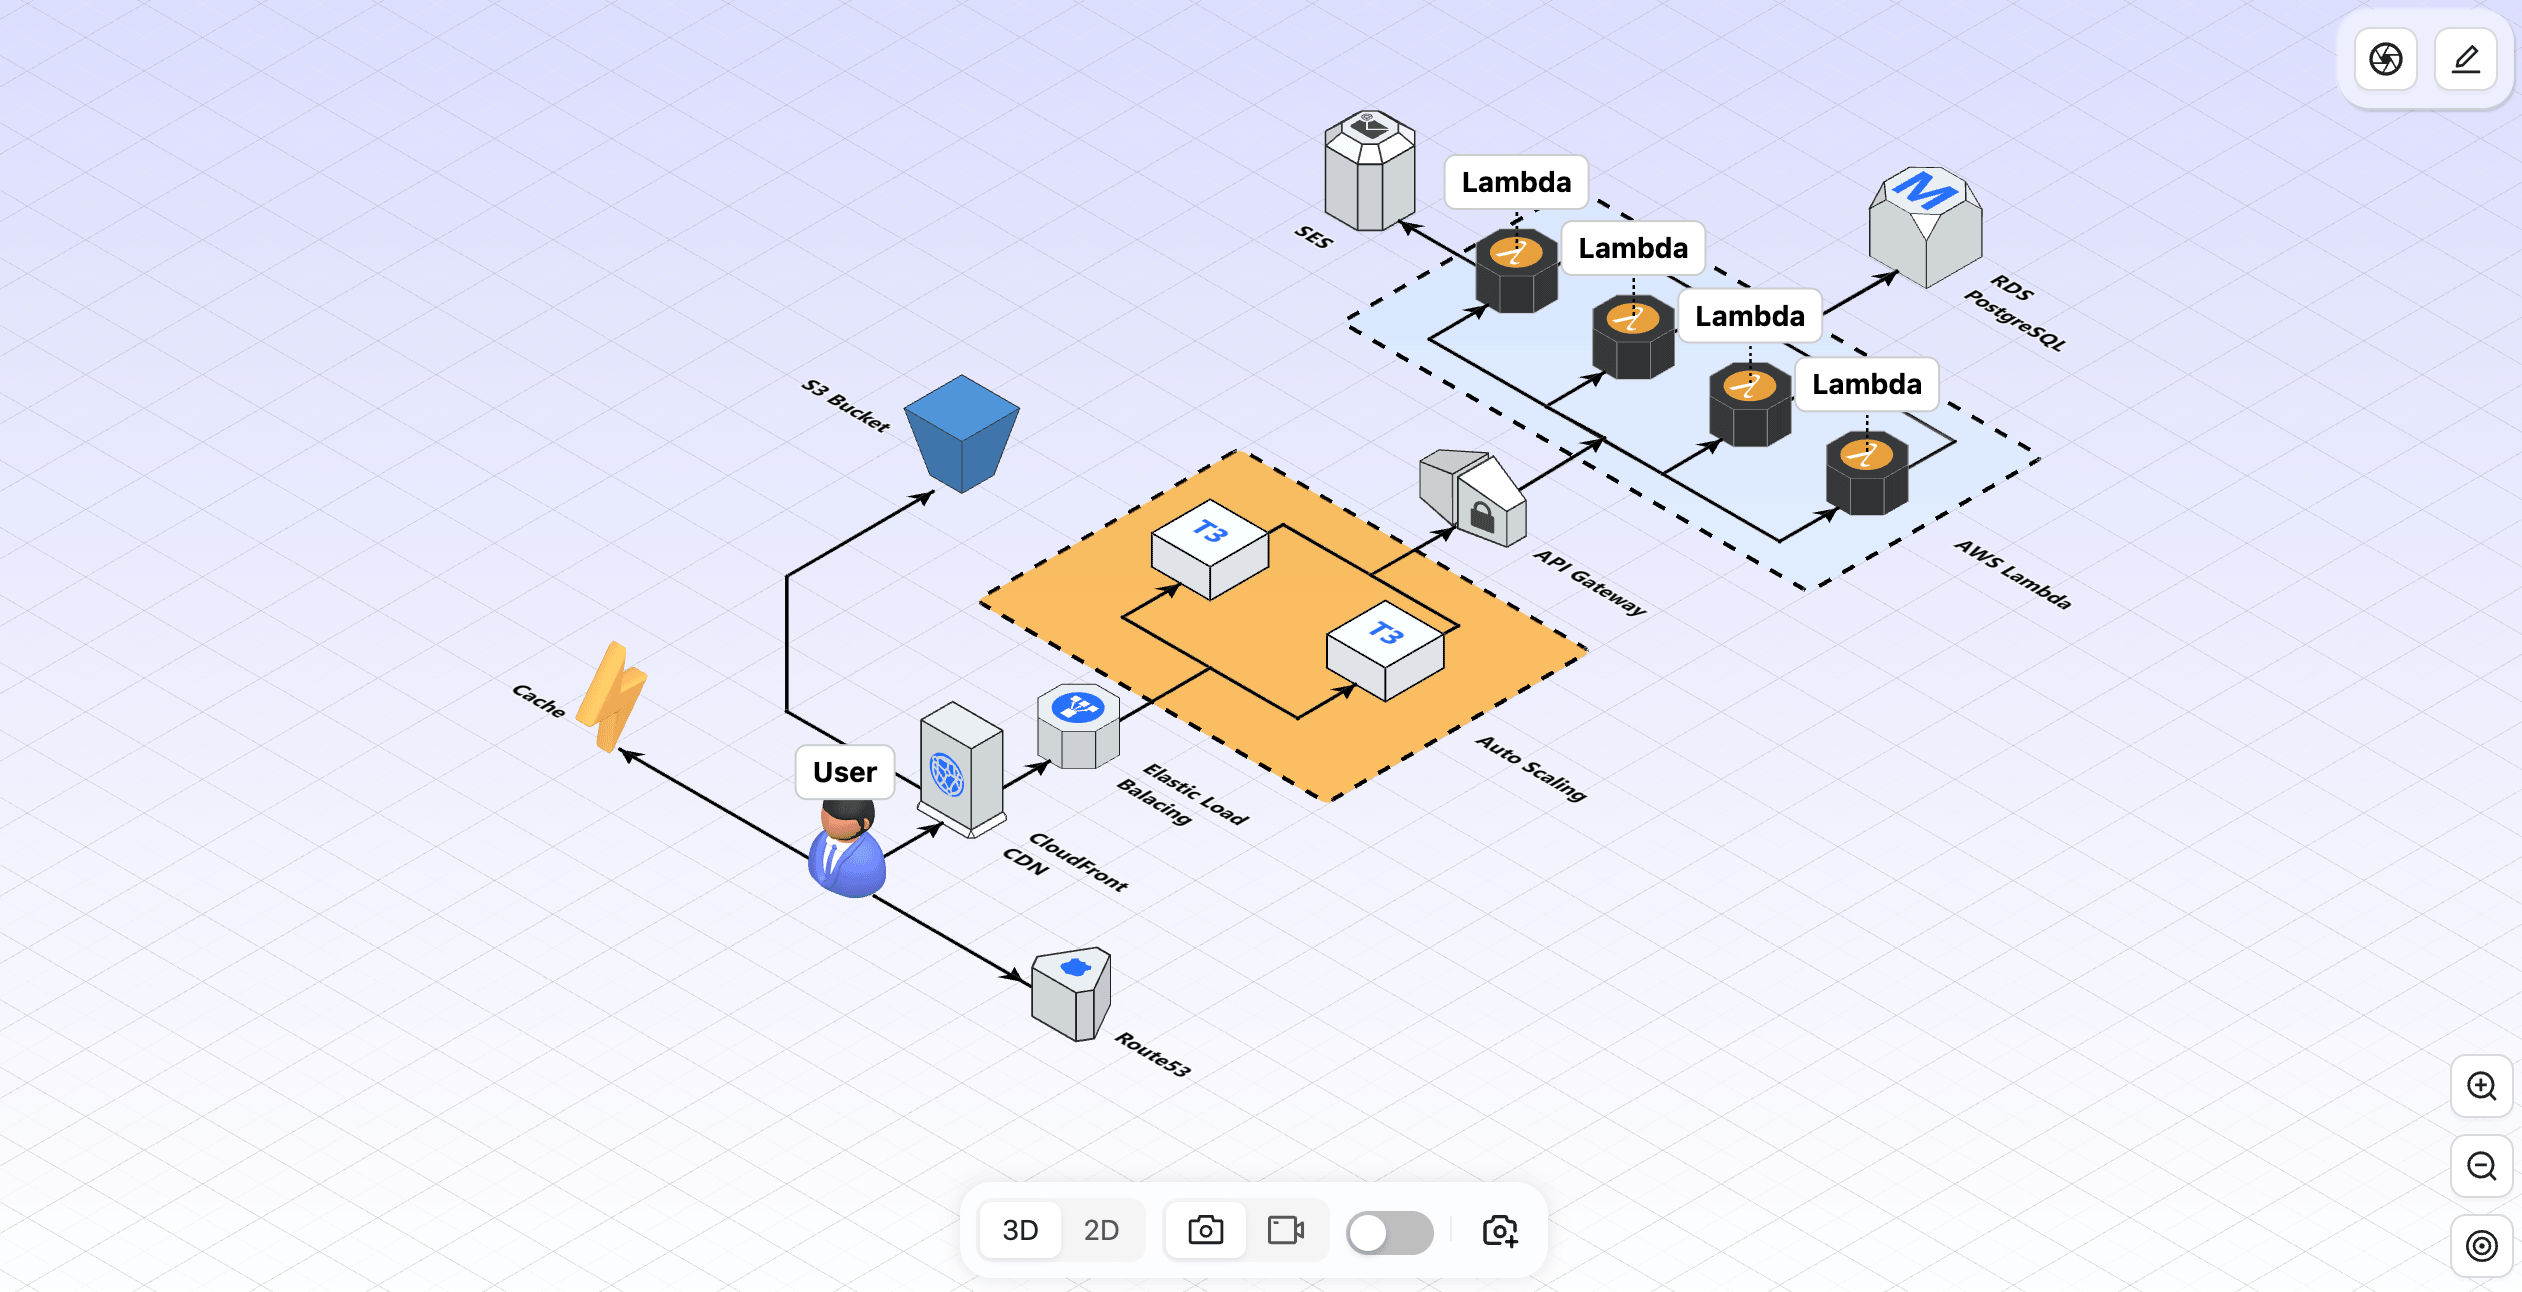The image size is (2522, 1292).
Task: Click the aperture render icon in top-right
Action: [x=2385, y=59]
